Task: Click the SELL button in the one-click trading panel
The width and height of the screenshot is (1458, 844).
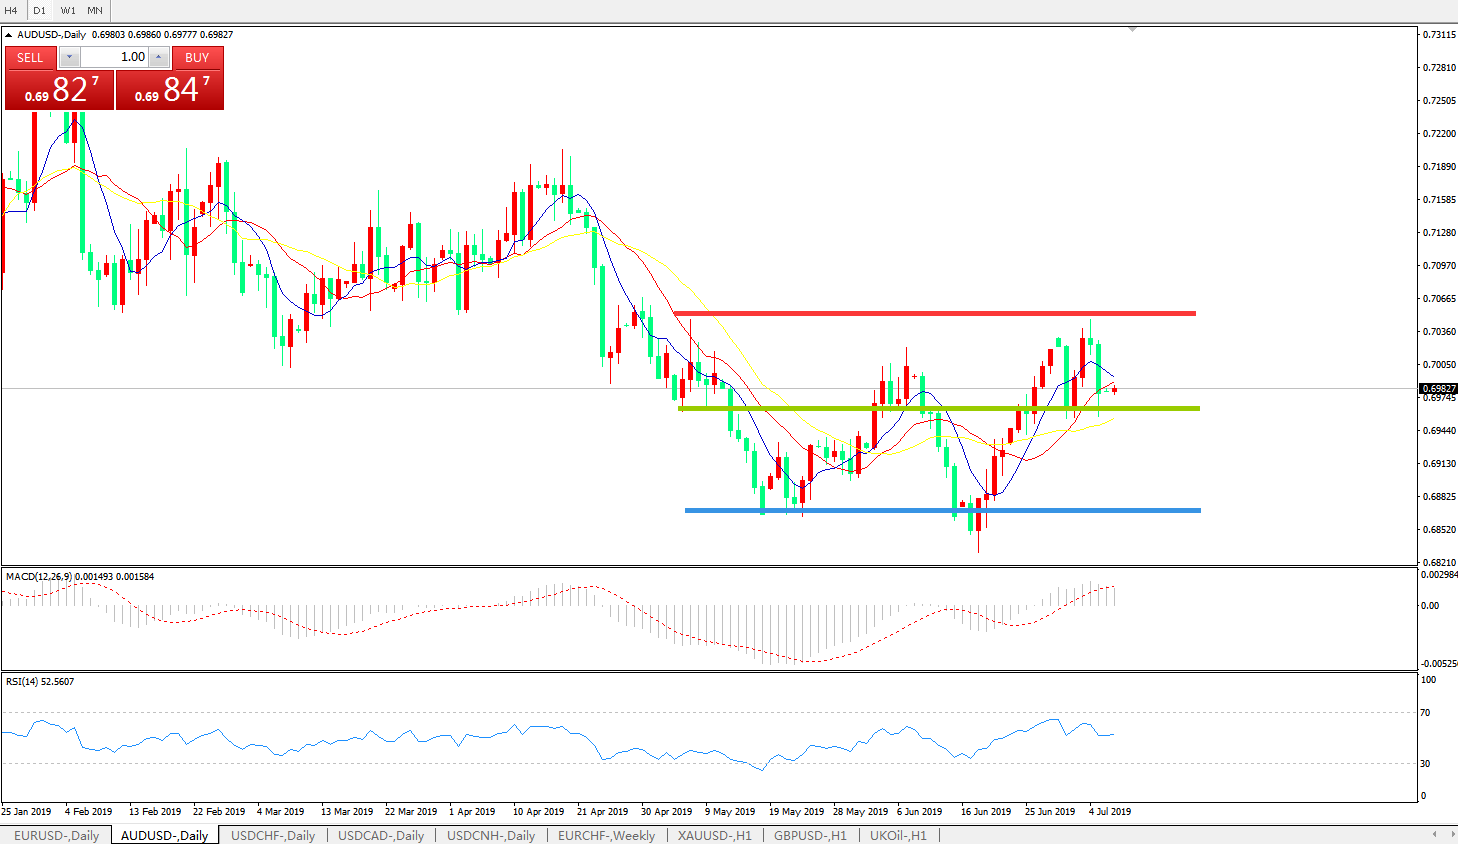Action: (30, 58)
